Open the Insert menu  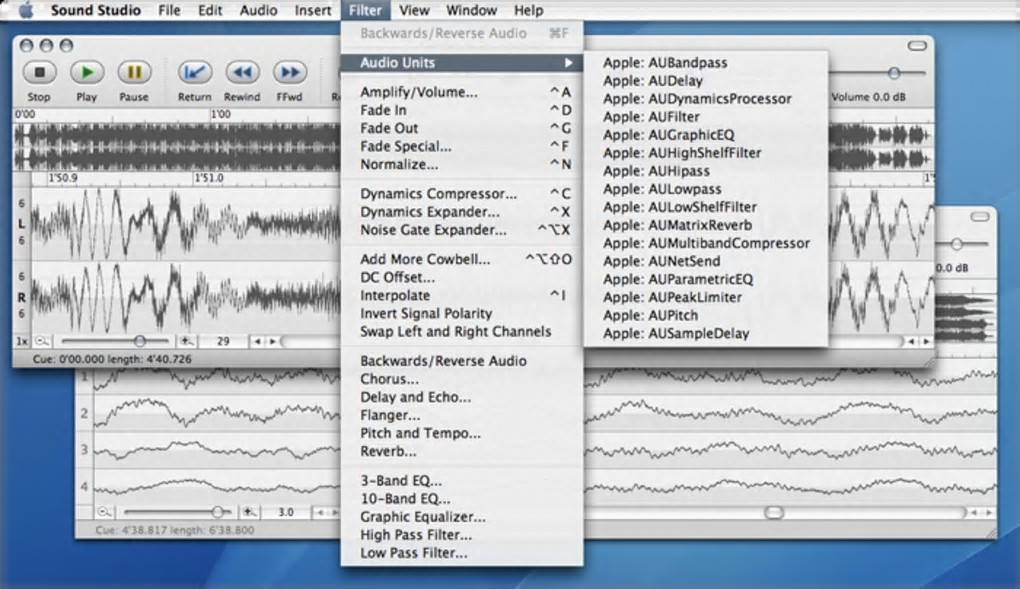[x=313, y=10]
